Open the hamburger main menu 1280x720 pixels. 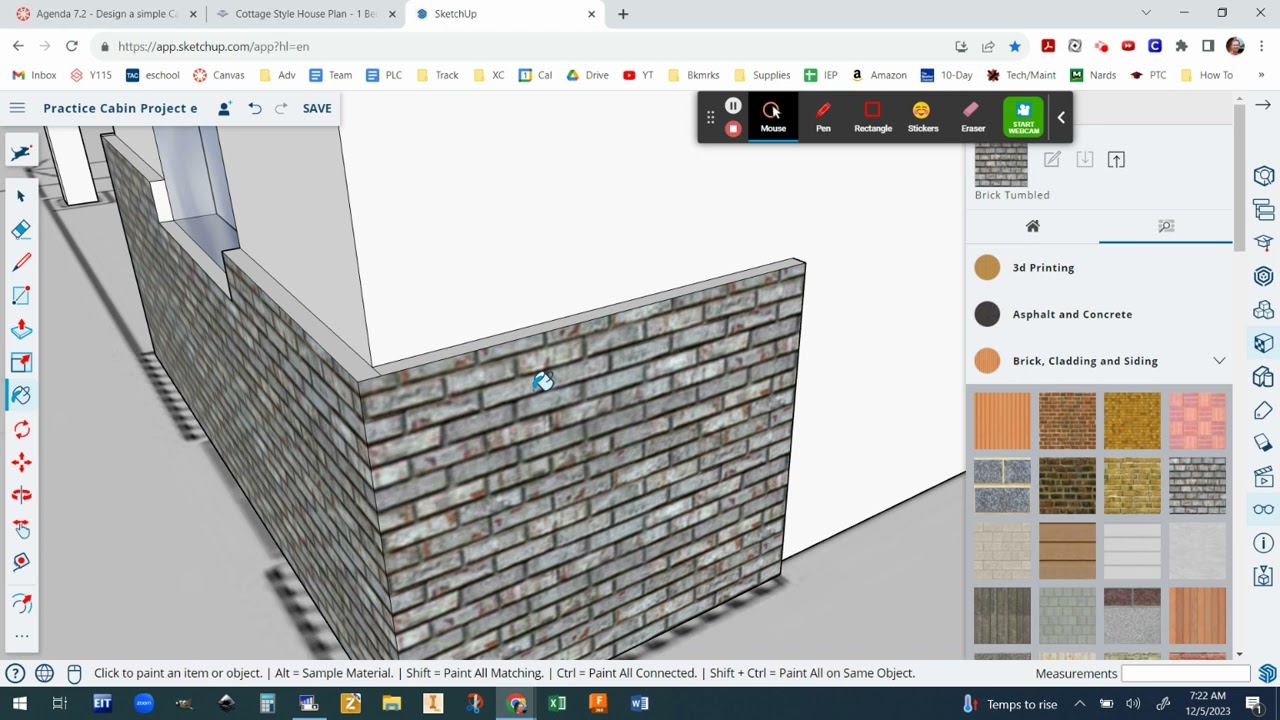point(17,108)
